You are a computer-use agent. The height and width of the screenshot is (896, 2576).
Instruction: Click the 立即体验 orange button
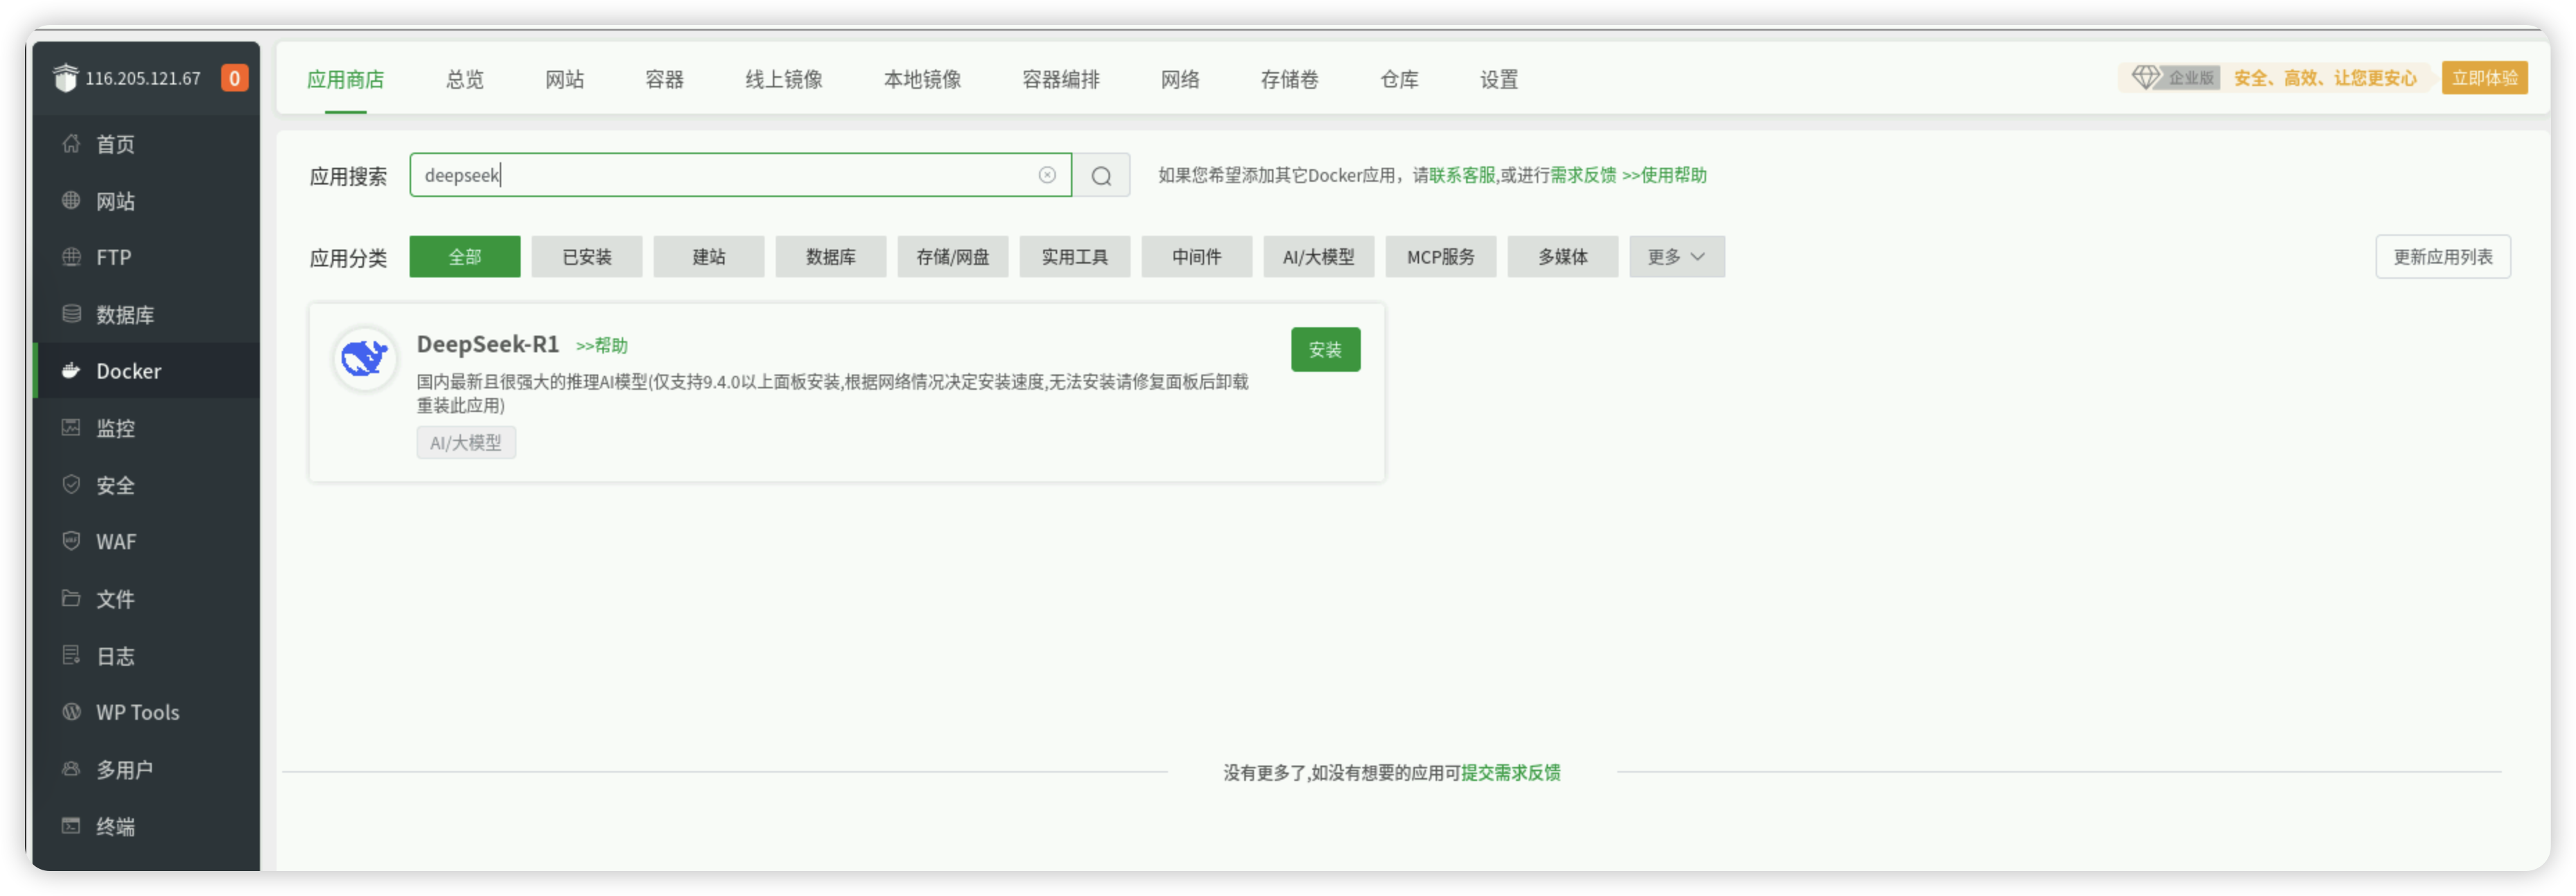2484,78
